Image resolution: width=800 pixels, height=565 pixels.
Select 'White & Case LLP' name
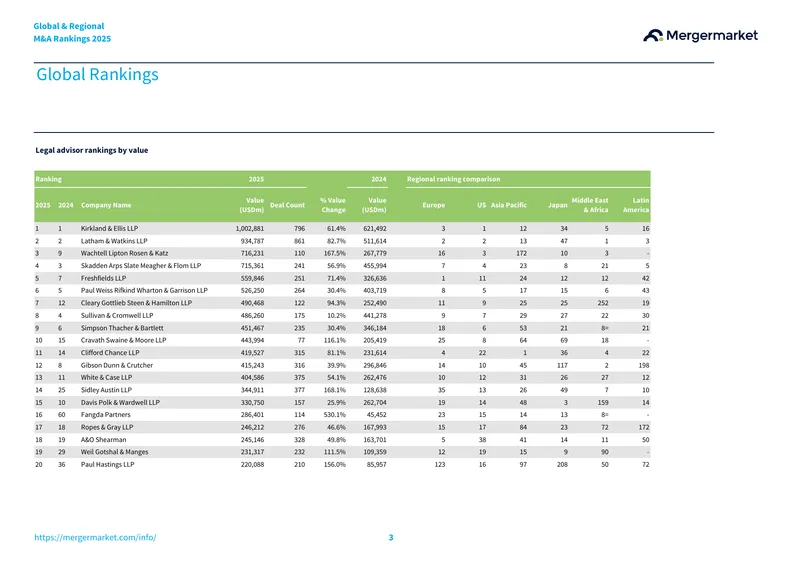pyautogui.click(x=106, y=378)
